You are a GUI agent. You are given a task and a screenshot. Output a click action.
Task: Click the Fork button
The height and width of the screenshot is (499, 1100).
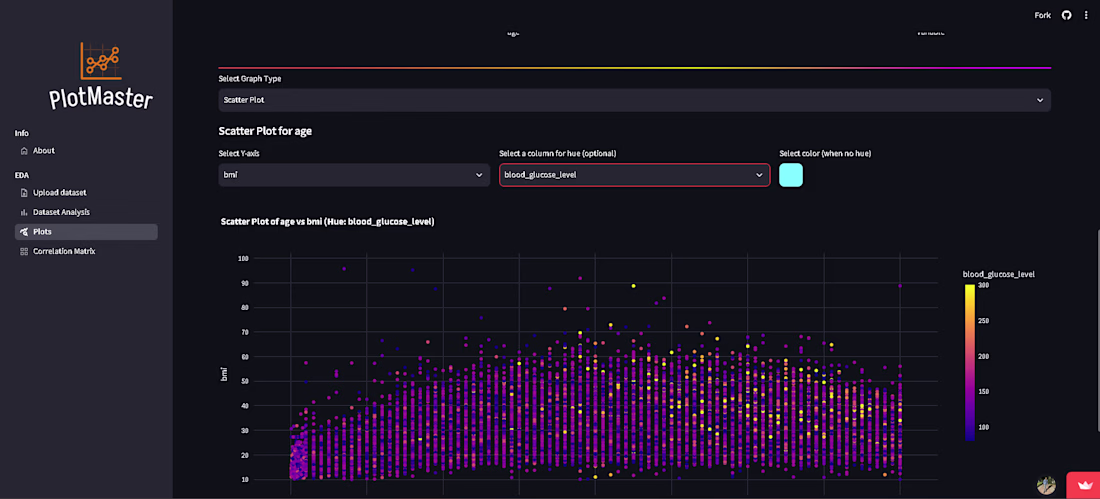tap(1042, 15)
